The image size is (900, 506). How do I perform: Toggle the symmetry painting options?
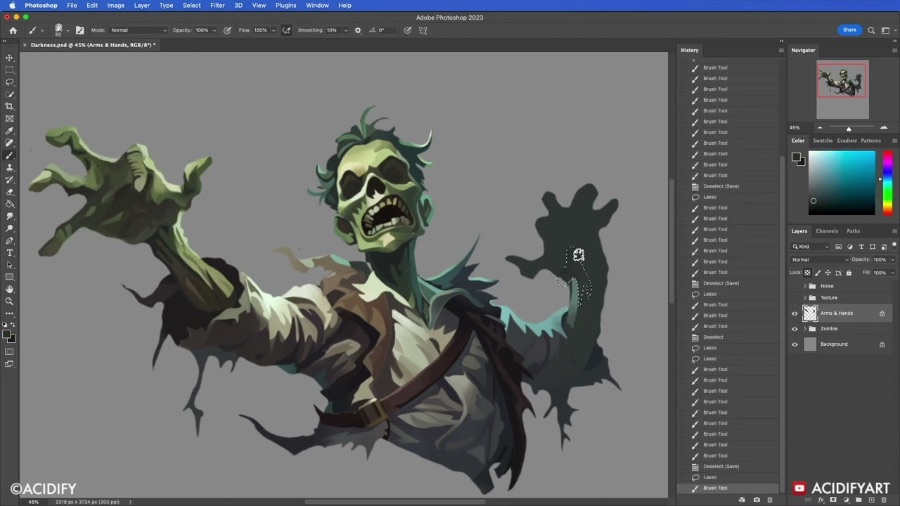coord(423,30)
